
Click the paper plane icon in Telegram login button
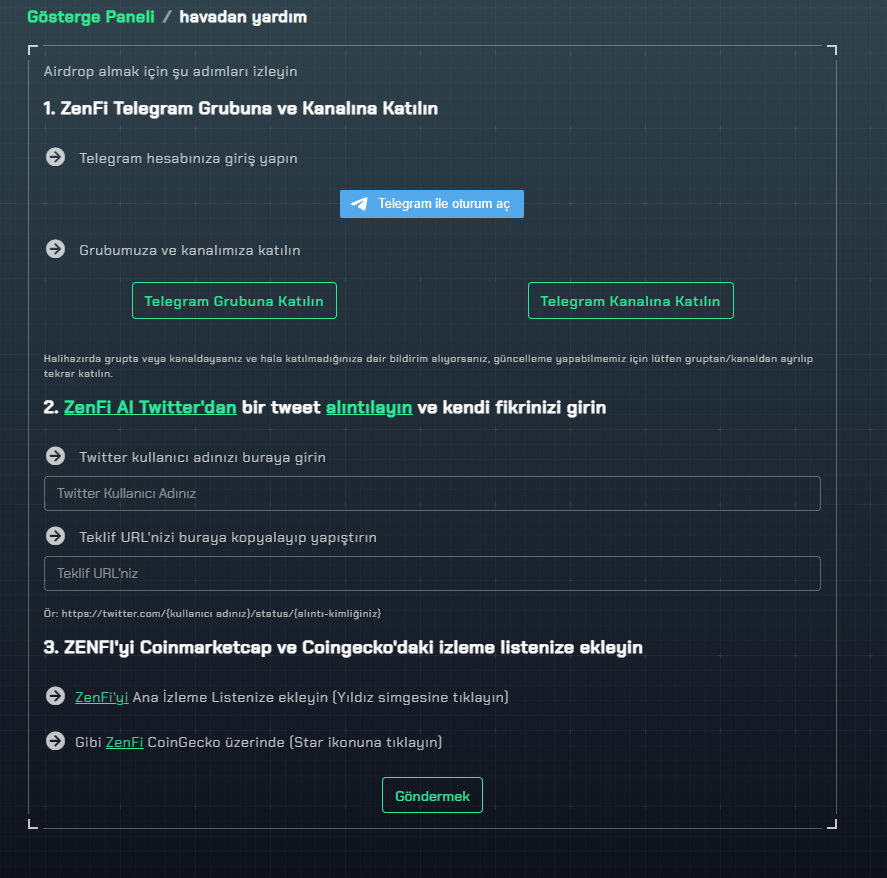coord(359,204)
